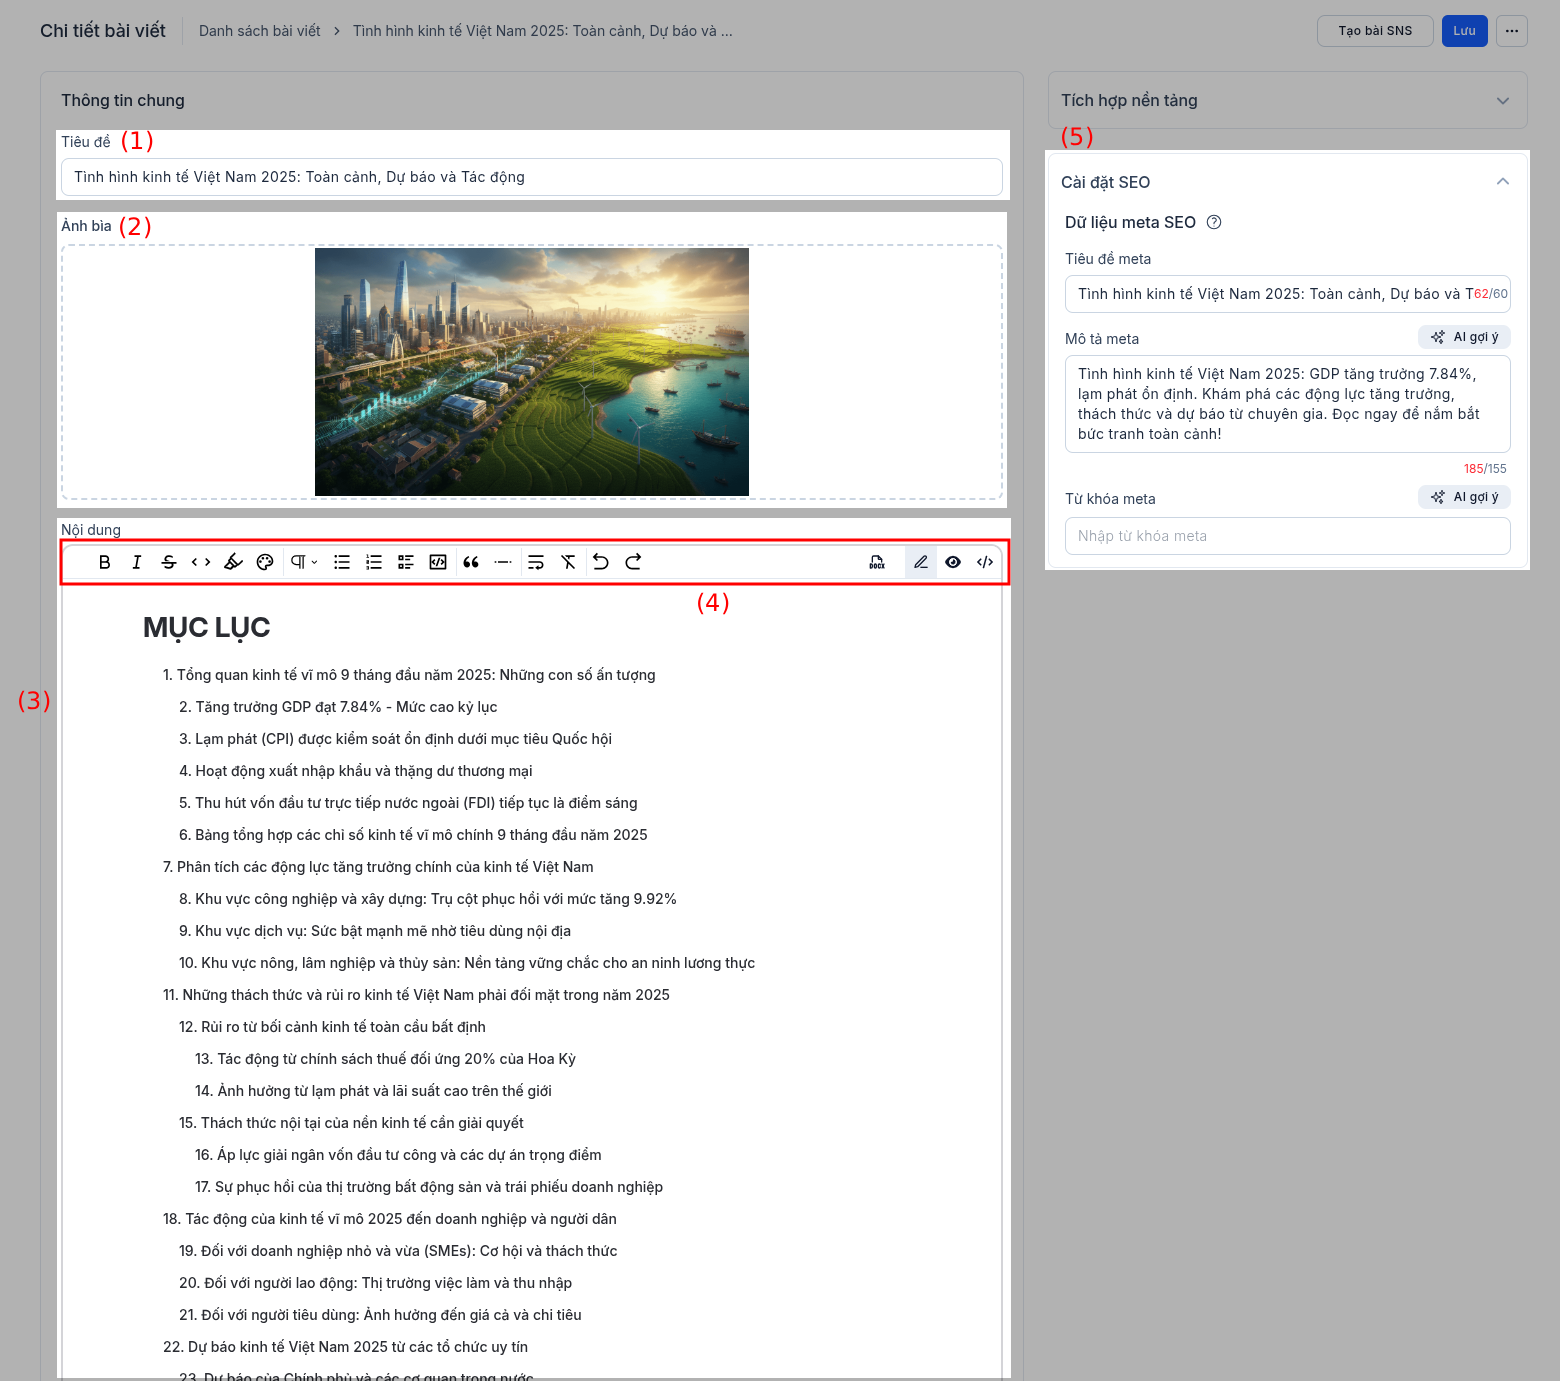Insert a numbered list
Screen dimensions: 1560x1381
[374, 562]
